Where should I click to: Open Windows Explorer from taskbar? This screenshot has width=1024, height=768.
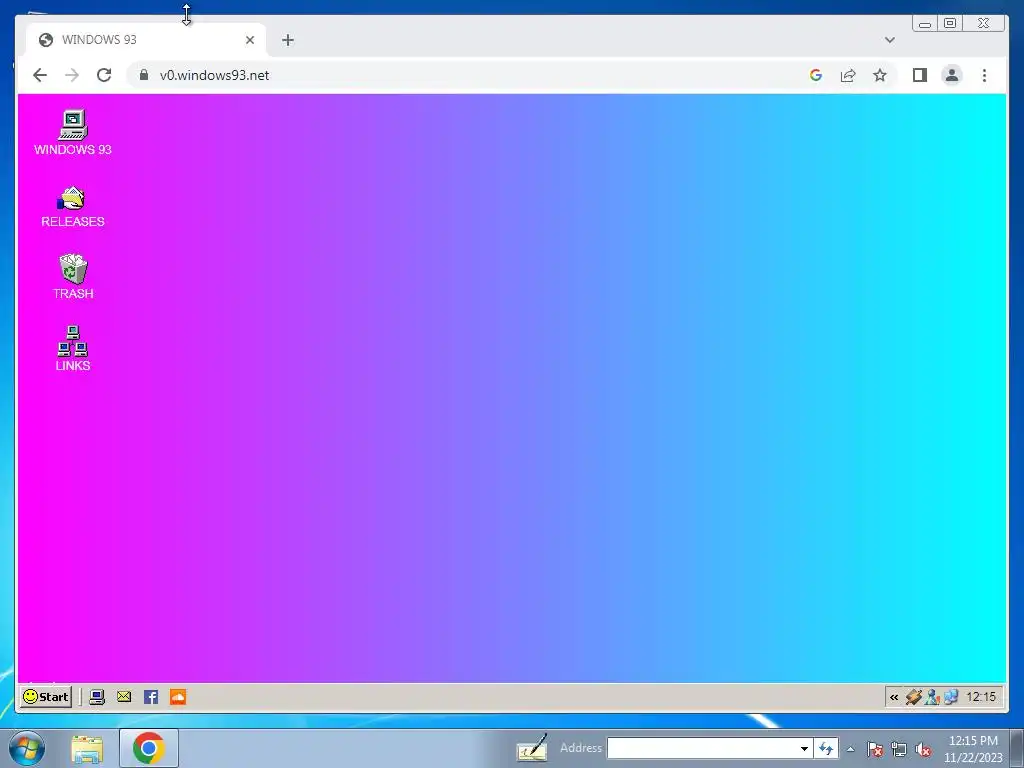click(x=87, y=748)
